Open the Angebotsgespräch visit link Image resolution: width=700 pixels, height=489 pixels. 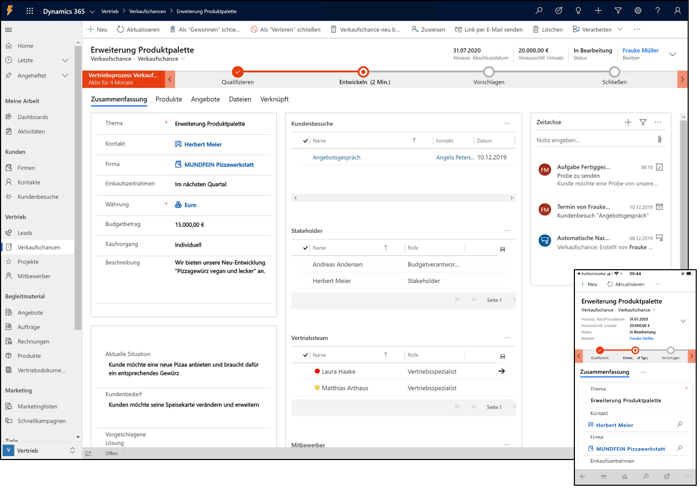[x=336, y=157]
